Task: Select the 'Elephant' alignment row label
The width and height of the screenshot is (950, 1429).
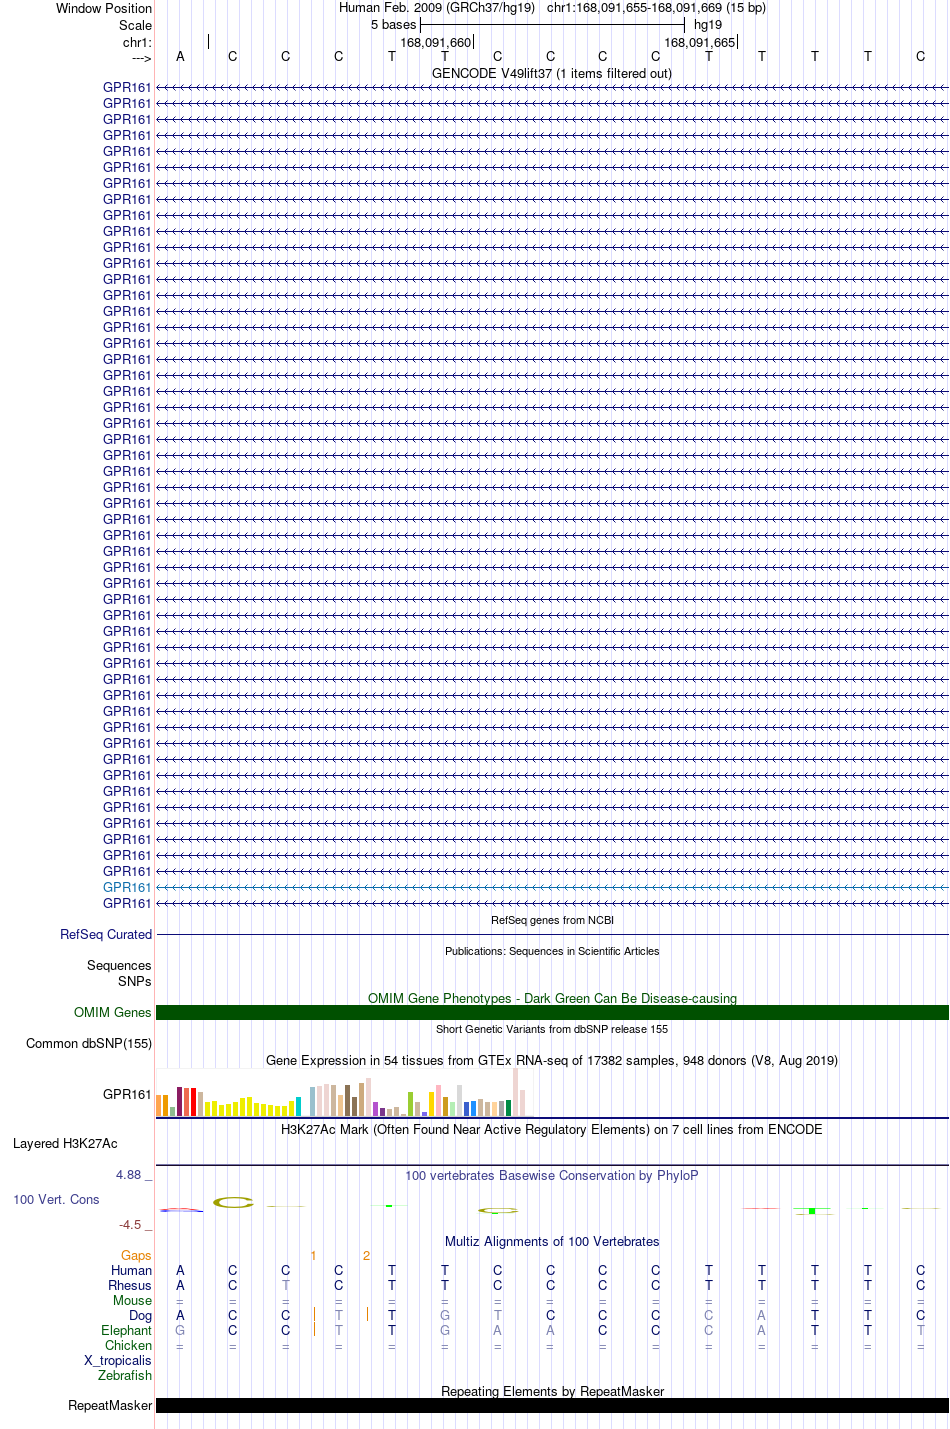Action: click(x=126, y=1330)
